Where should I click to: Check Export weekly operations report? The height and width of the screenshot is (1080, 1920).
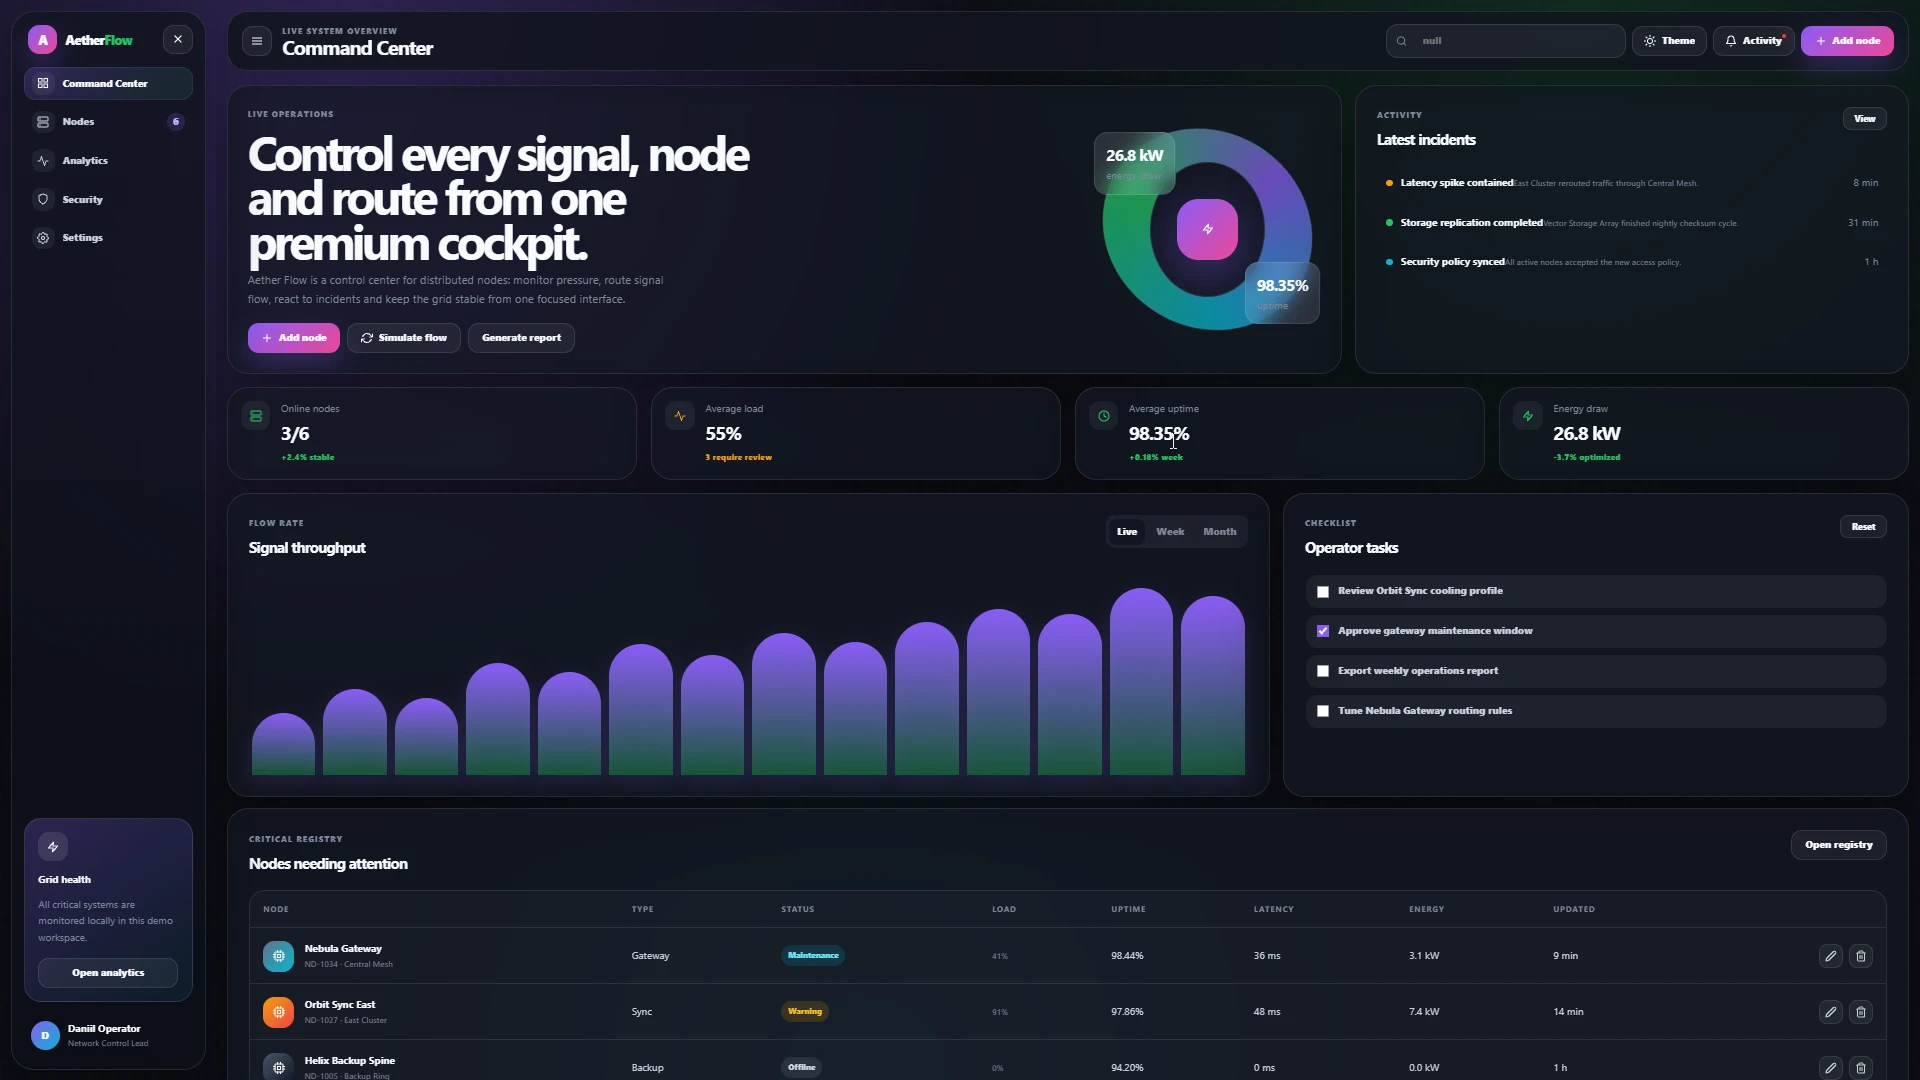click(x=1323, y=671)
